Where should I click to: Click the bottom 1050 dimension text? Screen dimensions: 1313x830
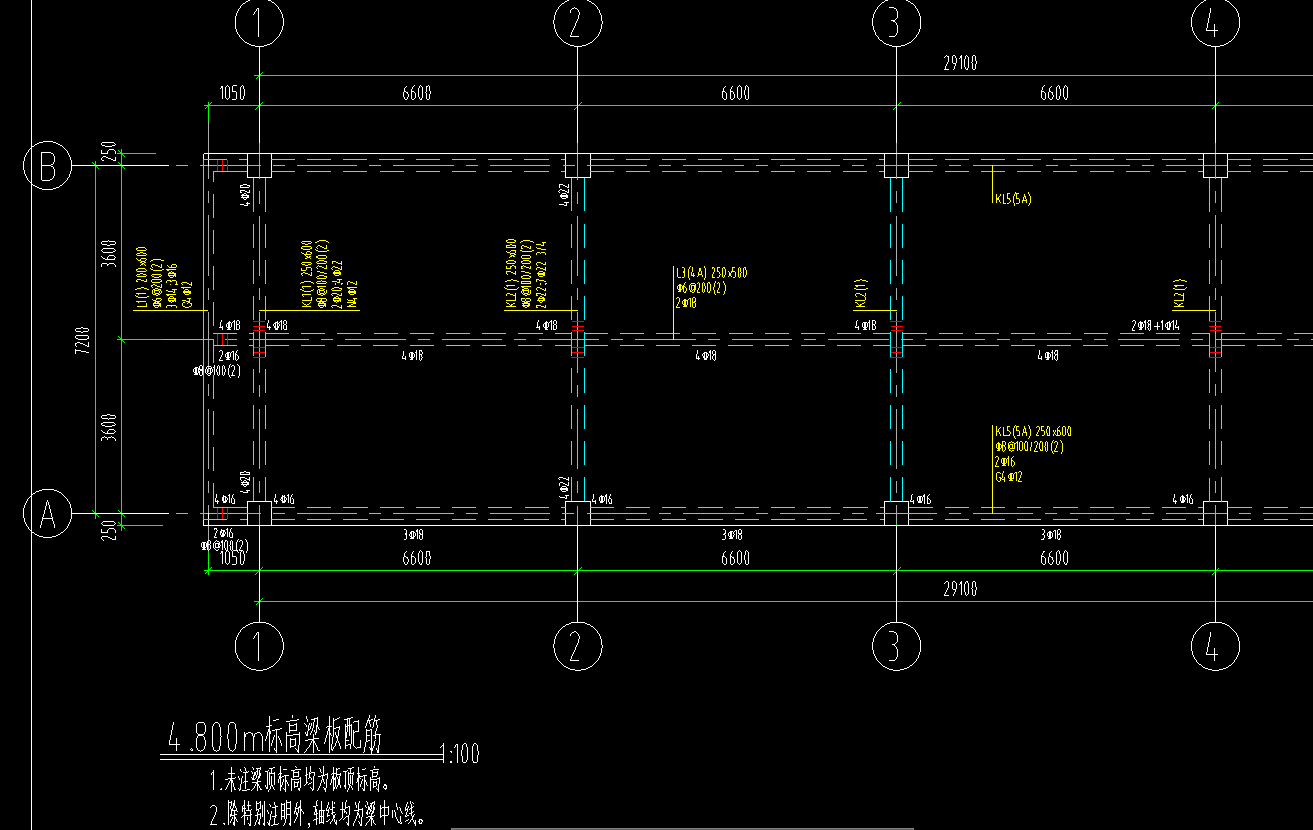click(x=232, y=559)
